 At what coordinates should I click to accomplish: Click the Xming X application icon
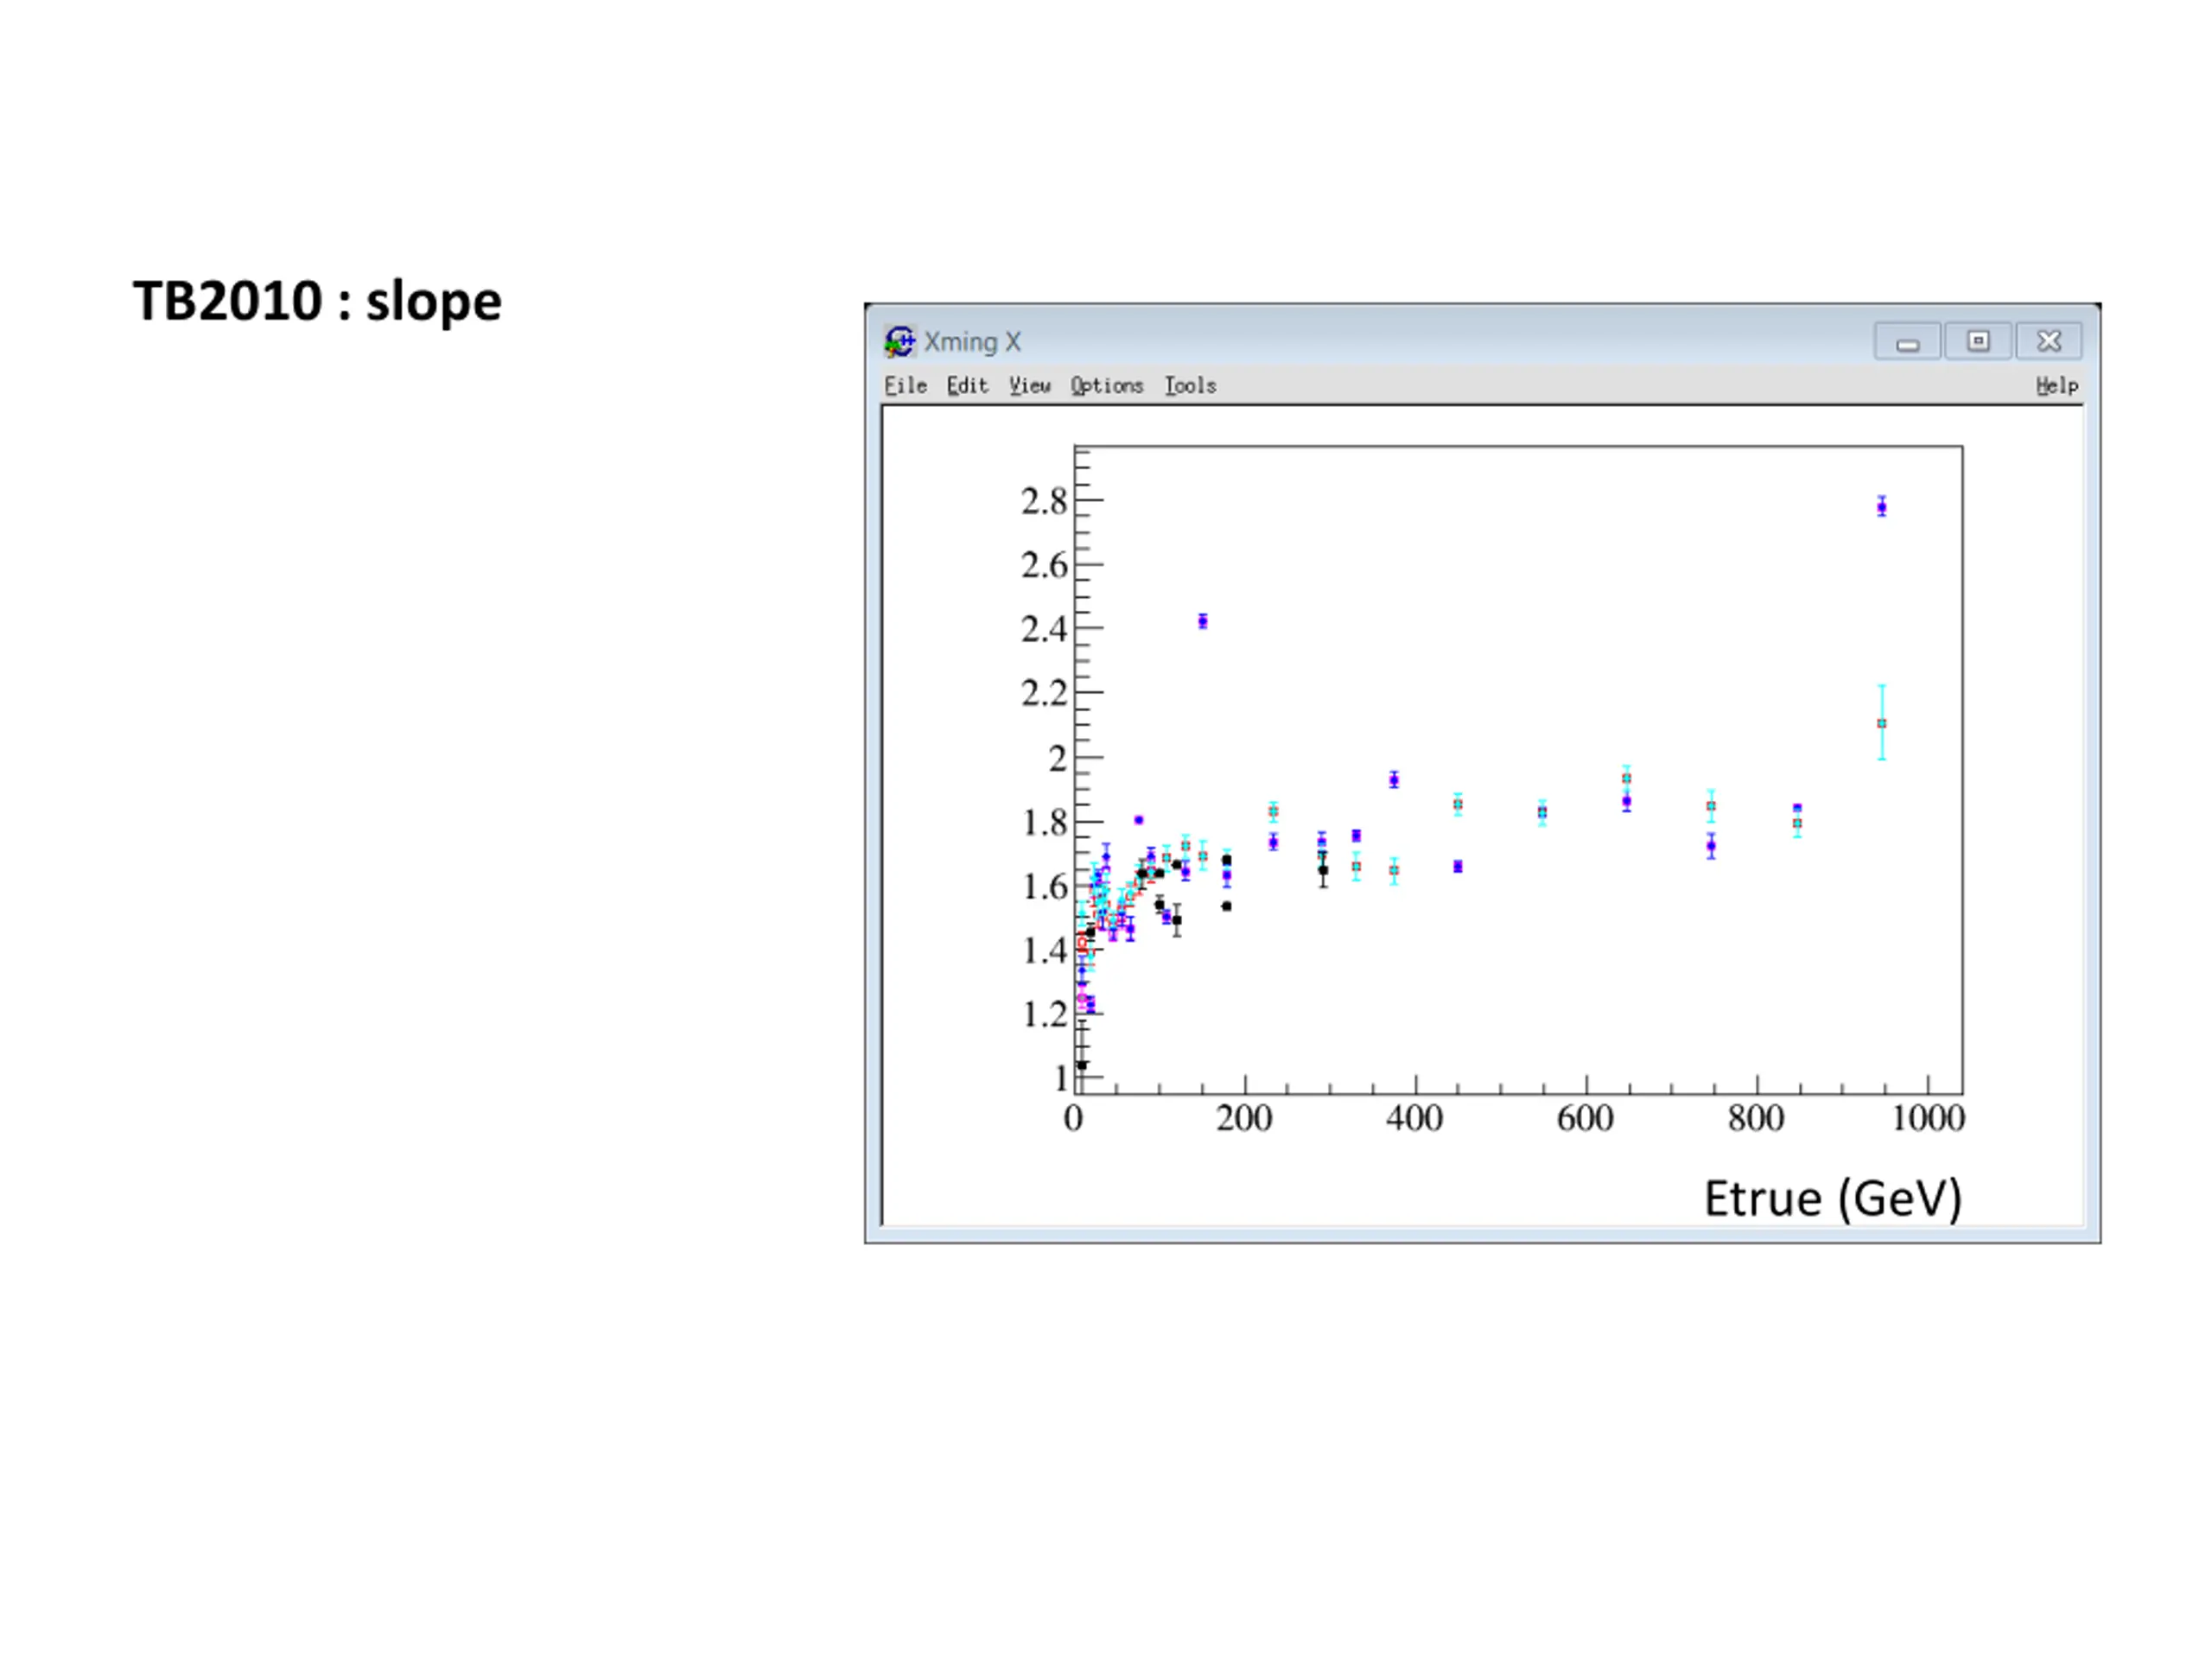[x=899, y=341]
